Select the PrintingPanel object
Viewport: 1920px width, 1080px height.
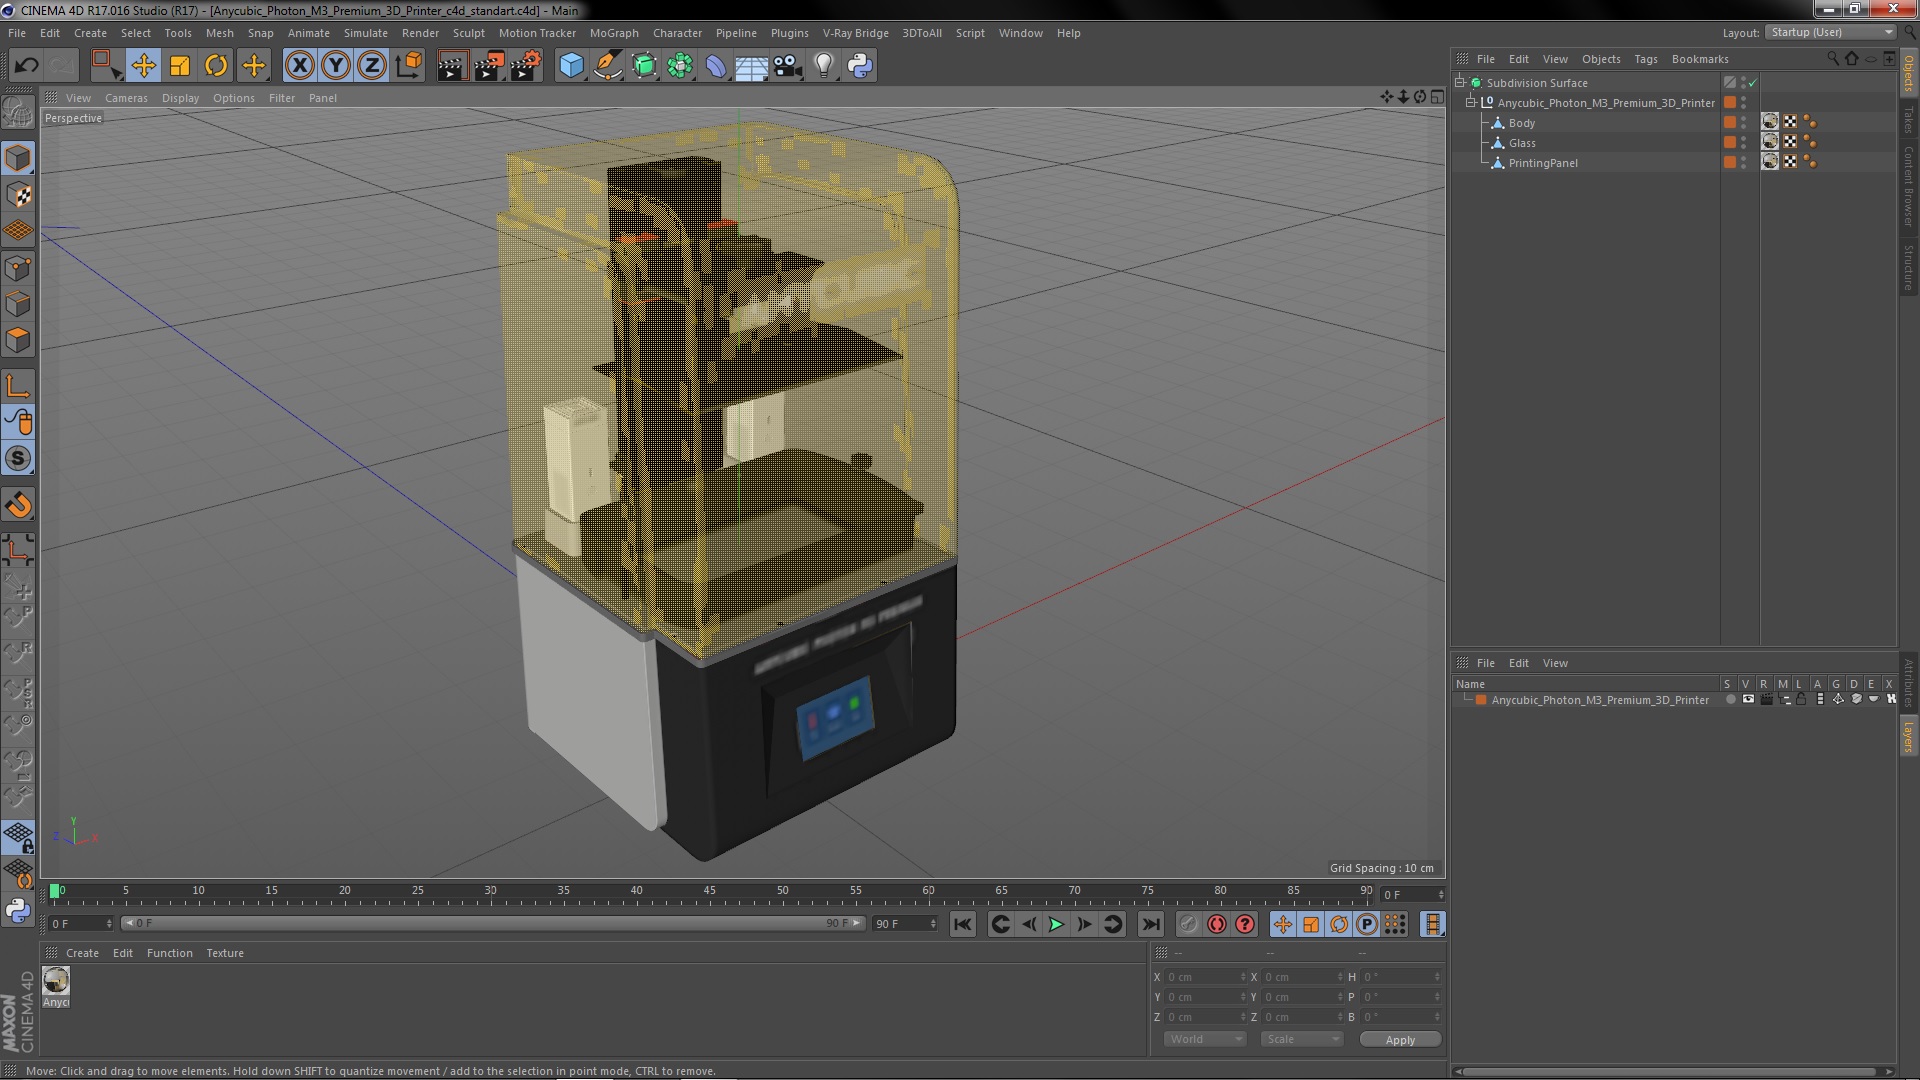tap(1542, 163)
